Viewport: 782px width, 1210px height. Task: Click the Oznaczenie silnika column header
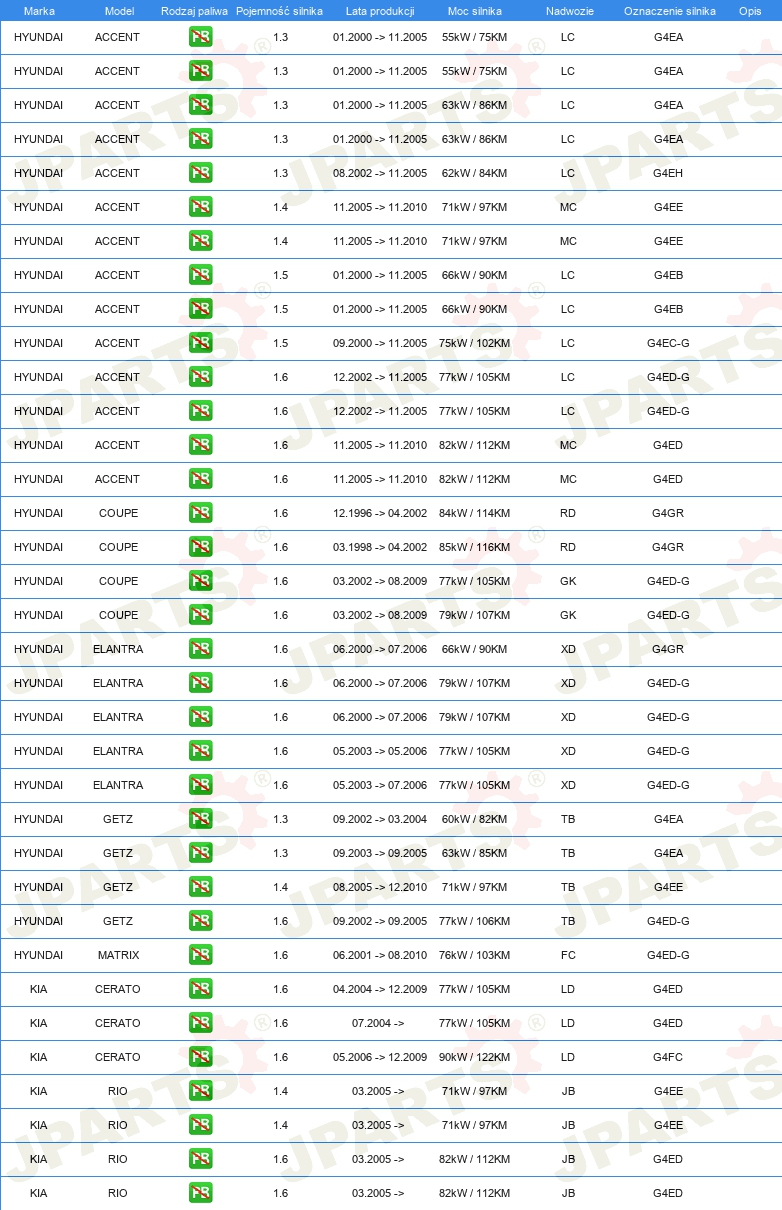pos(669,11)
